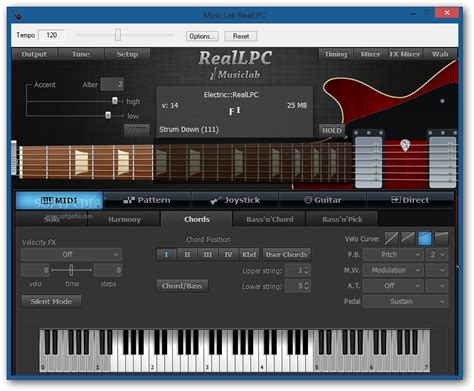Click the 25 MB memory readout
Image resolution: width=474 pixels, height=391 pixels.
coord(297,105)
